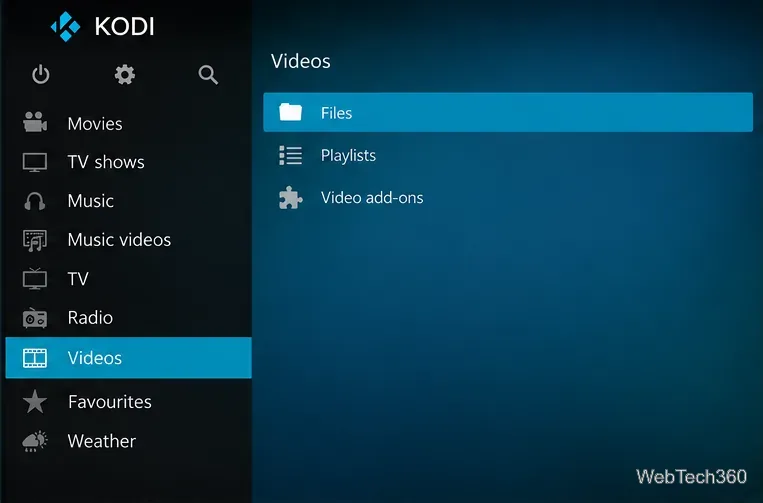Image resolution: width=763 pixels, height=503 pixels.
Task: Open the Playlists entry label
Action: pos(348,156)
